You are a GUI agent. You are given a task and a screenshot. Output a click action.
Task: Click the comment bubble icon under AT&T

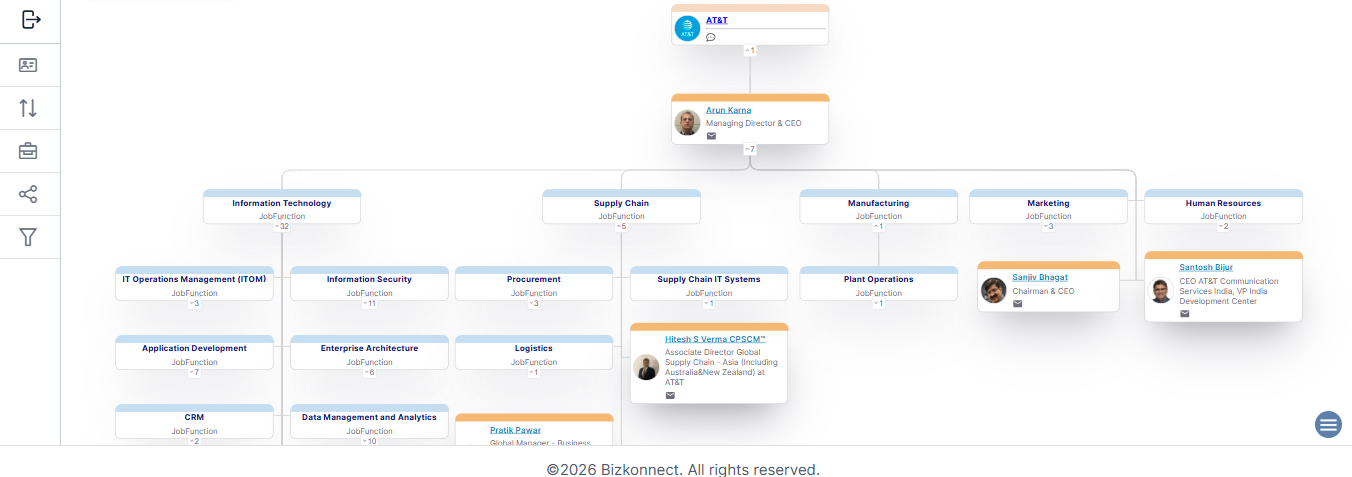[711, 37]
